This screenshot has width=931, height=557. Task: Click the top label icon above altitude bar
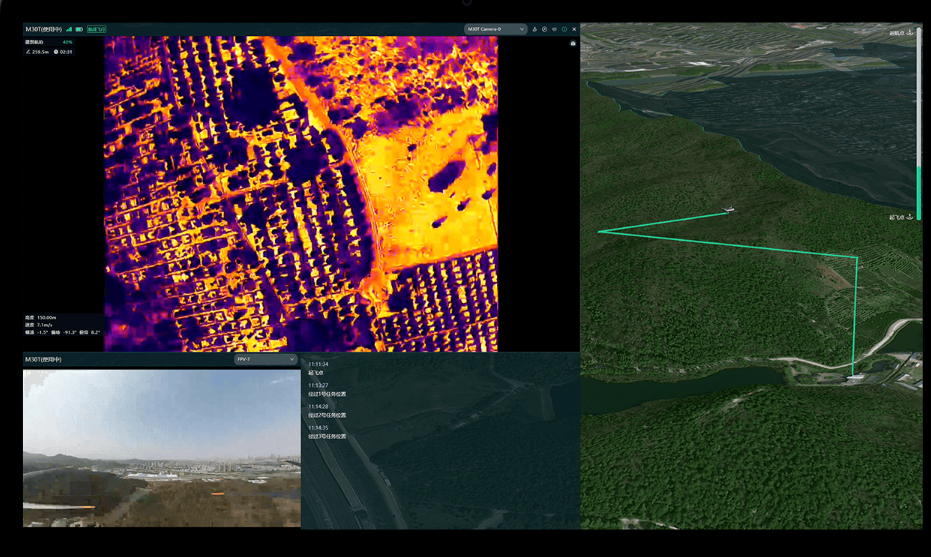pyautogui.click(x=902, y=33)
